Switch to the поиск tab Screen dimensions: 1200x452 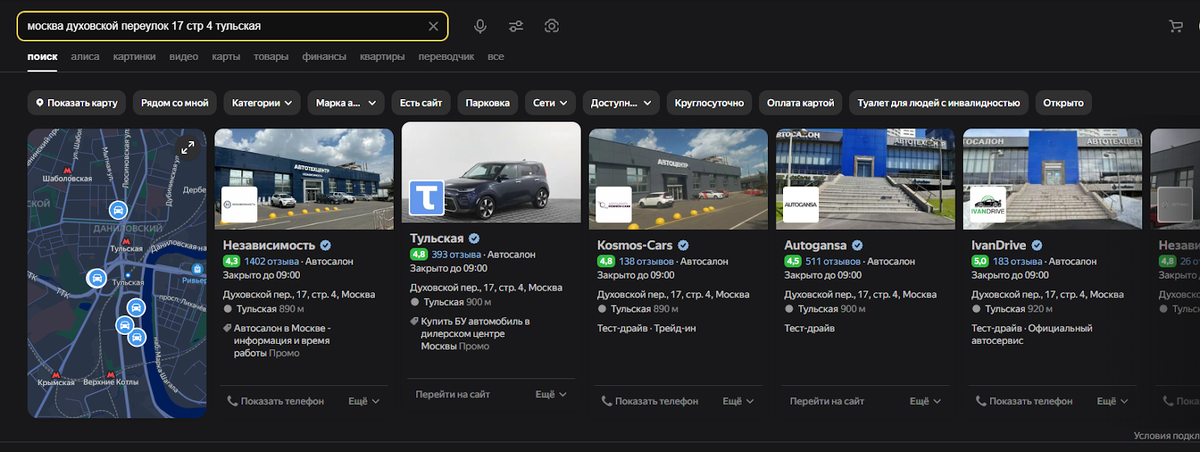tap(42, 57)
